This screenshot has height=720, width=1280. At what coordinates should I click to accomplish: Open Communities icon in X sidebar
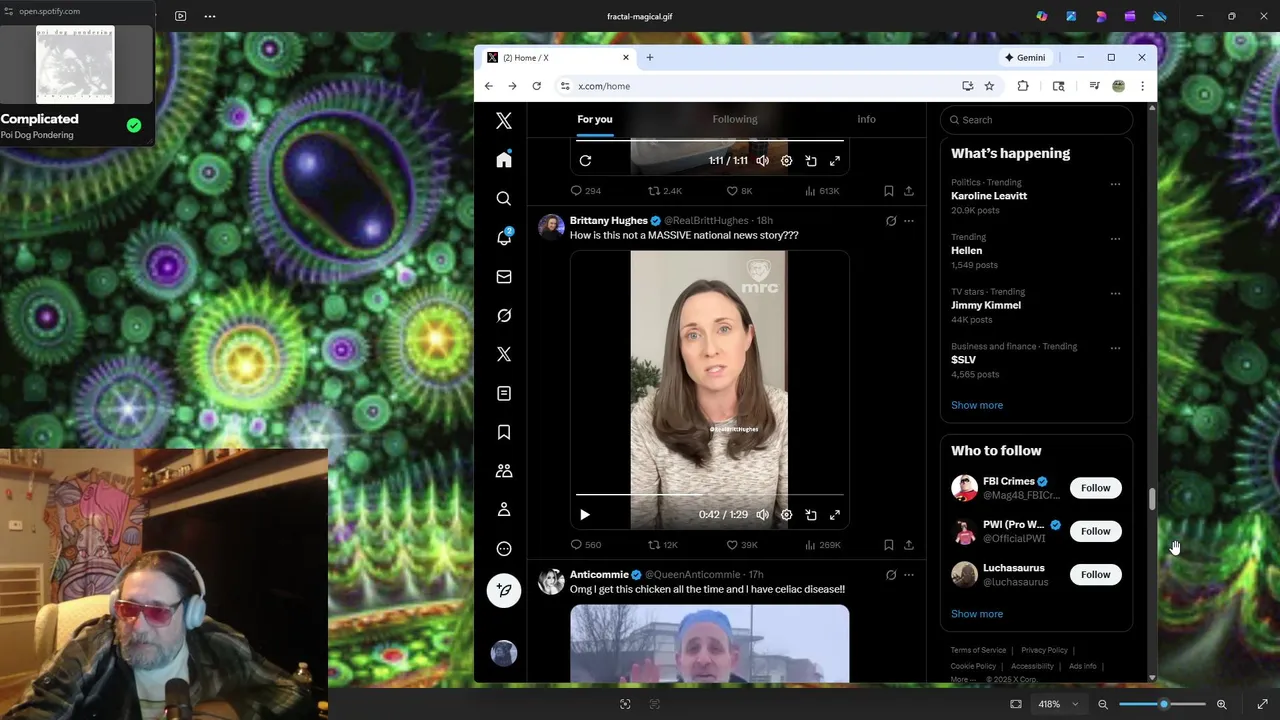504,471
